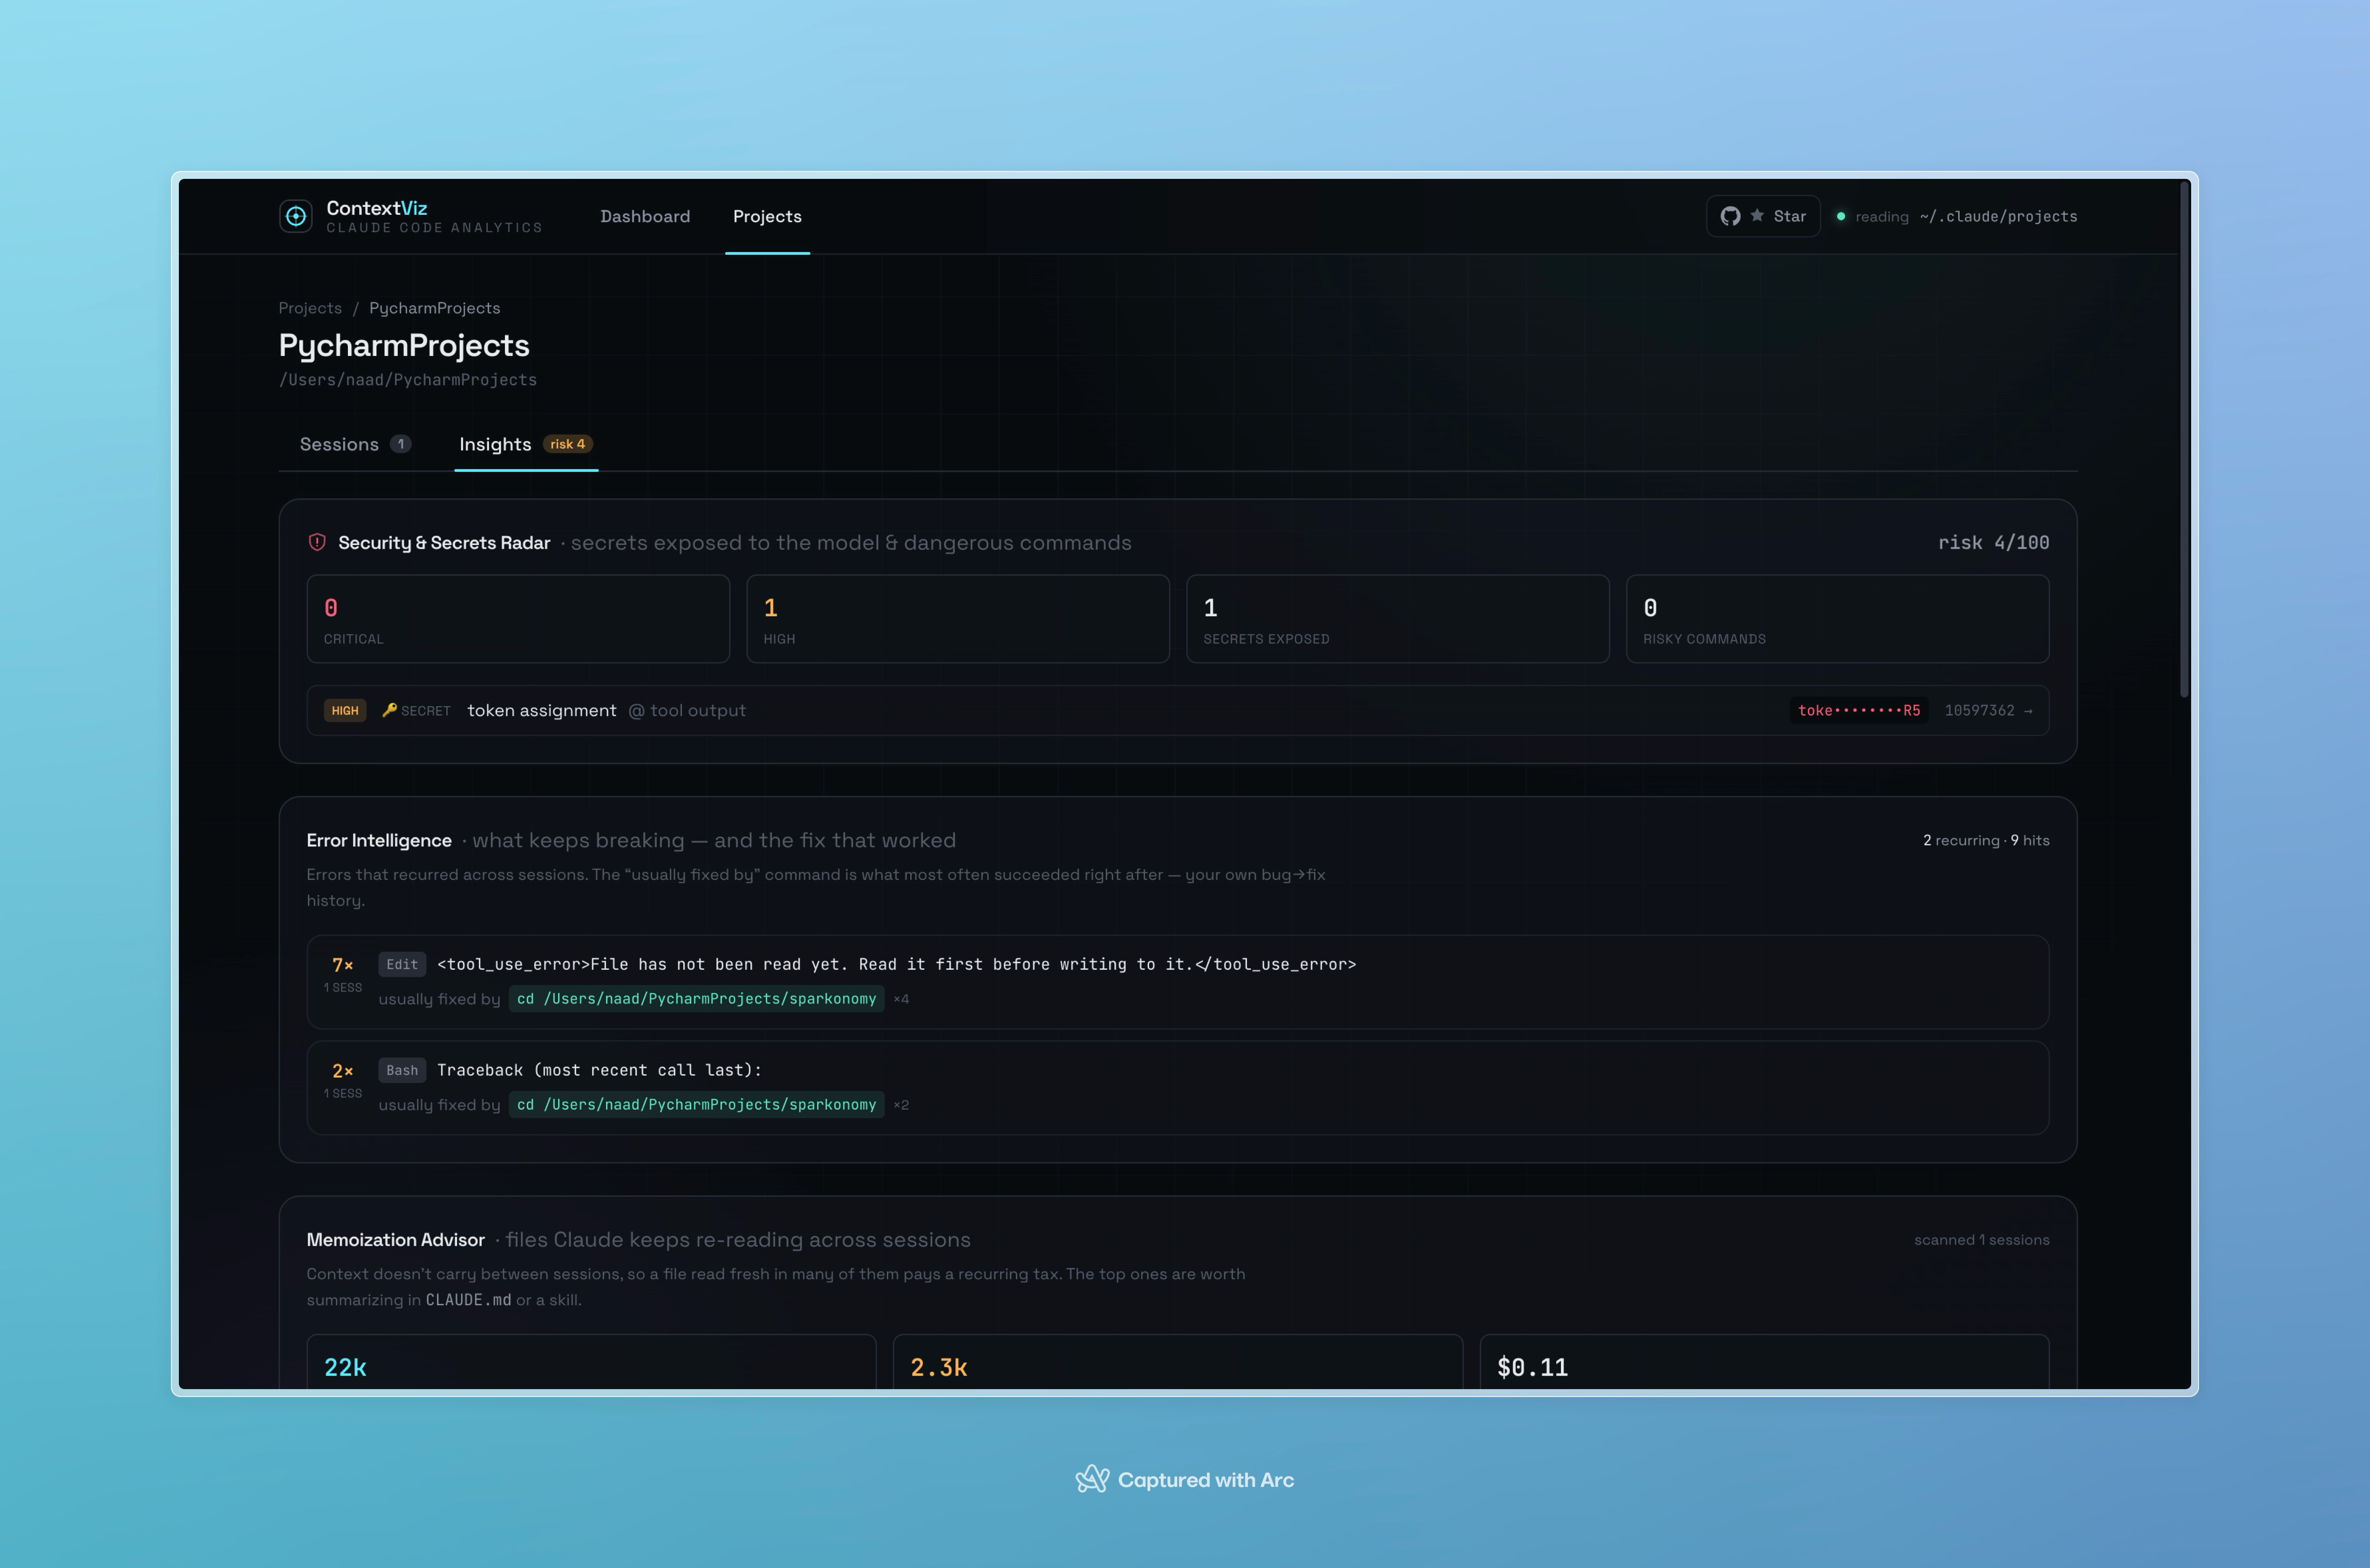Viewport: 2370px width, 1568px height.
Task: Click the fix command chip marked ×2
Action: point(696,1105)
